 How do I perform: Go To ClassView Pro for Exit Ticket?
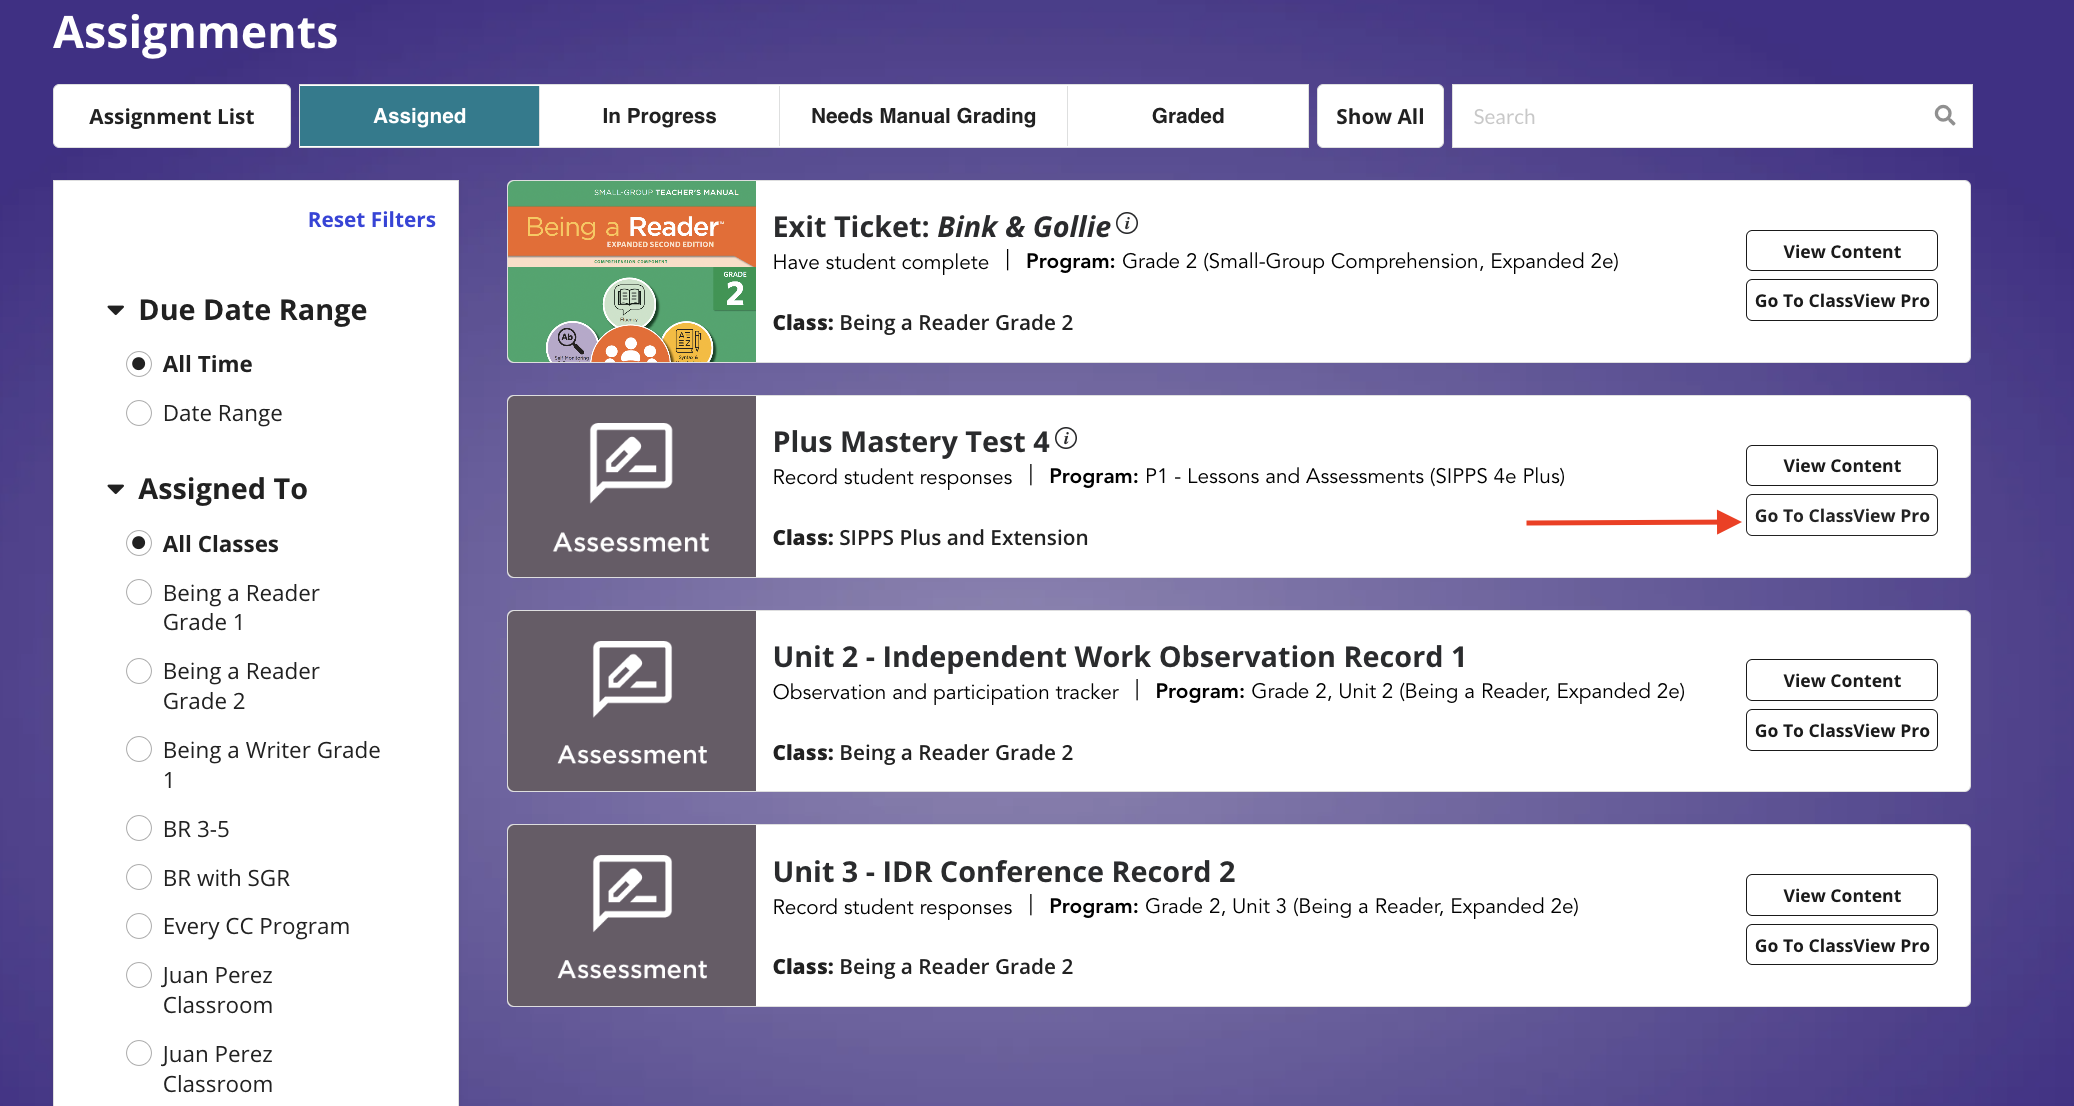(x=1841, y=300)
